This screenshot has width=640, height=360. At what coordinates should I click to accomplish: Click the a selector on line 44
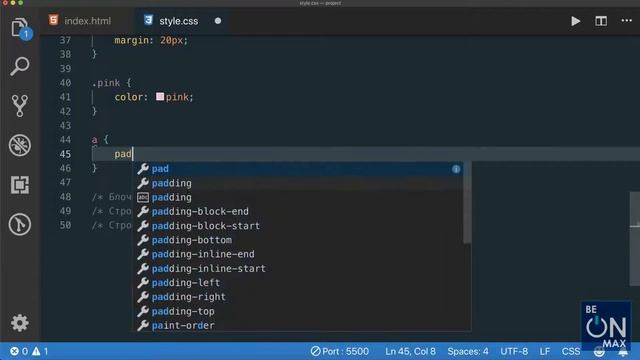95,140
